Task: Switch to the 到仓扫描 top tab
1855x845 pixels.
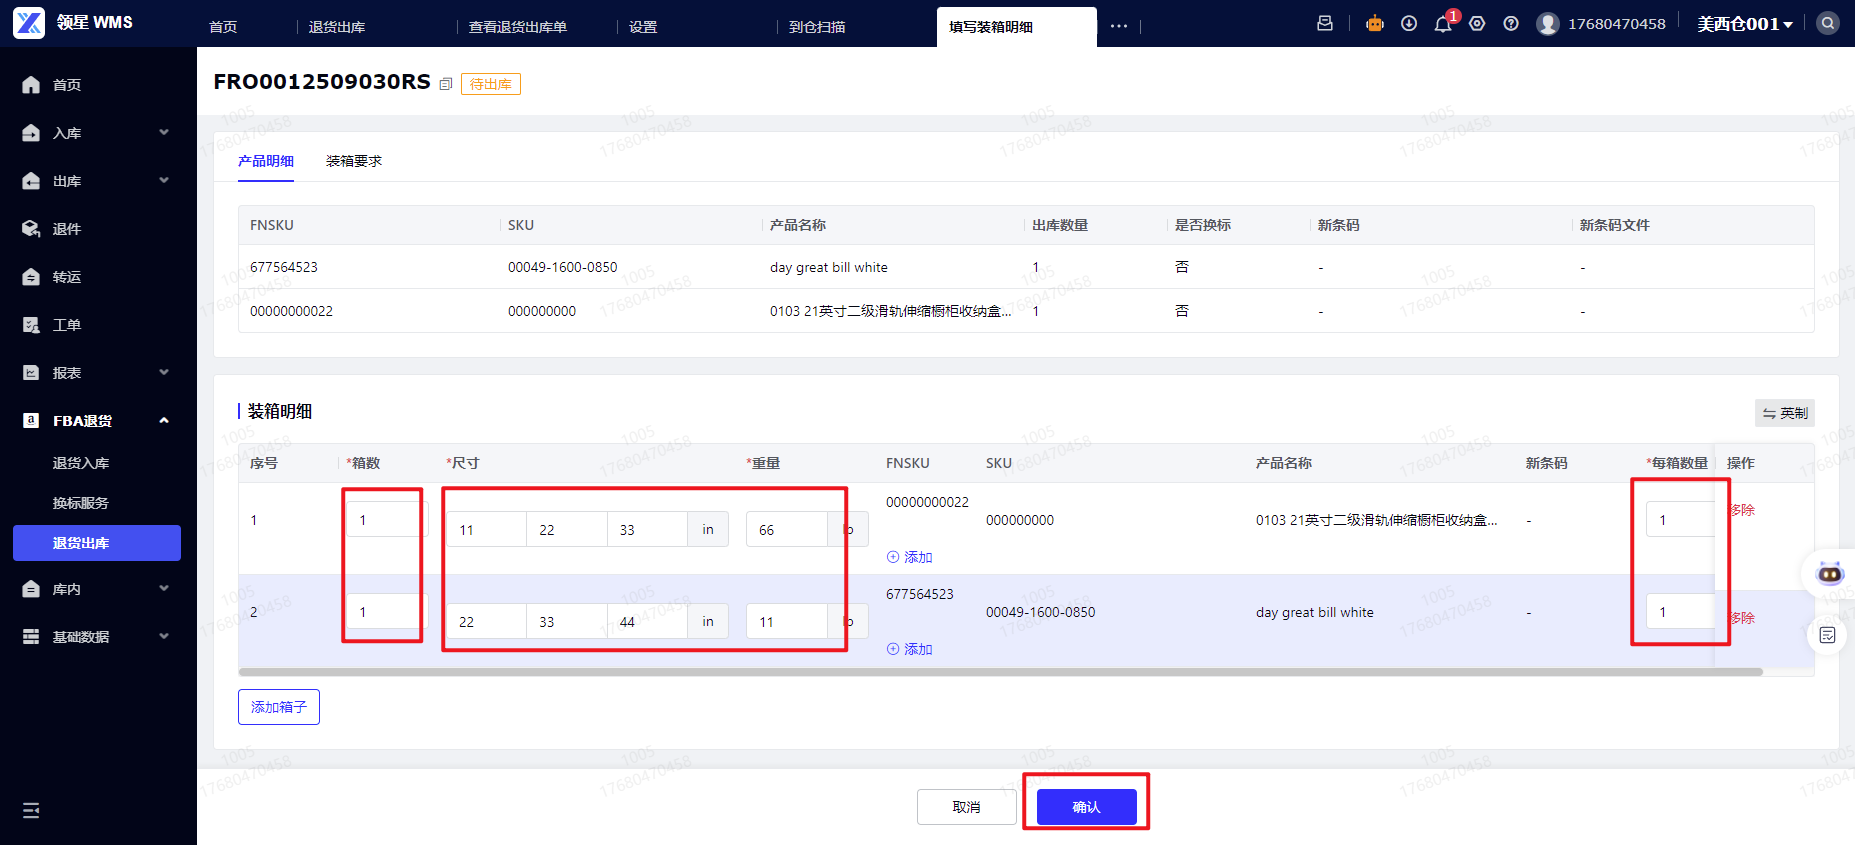Action: pyautogui.click(x=817, y=27)
